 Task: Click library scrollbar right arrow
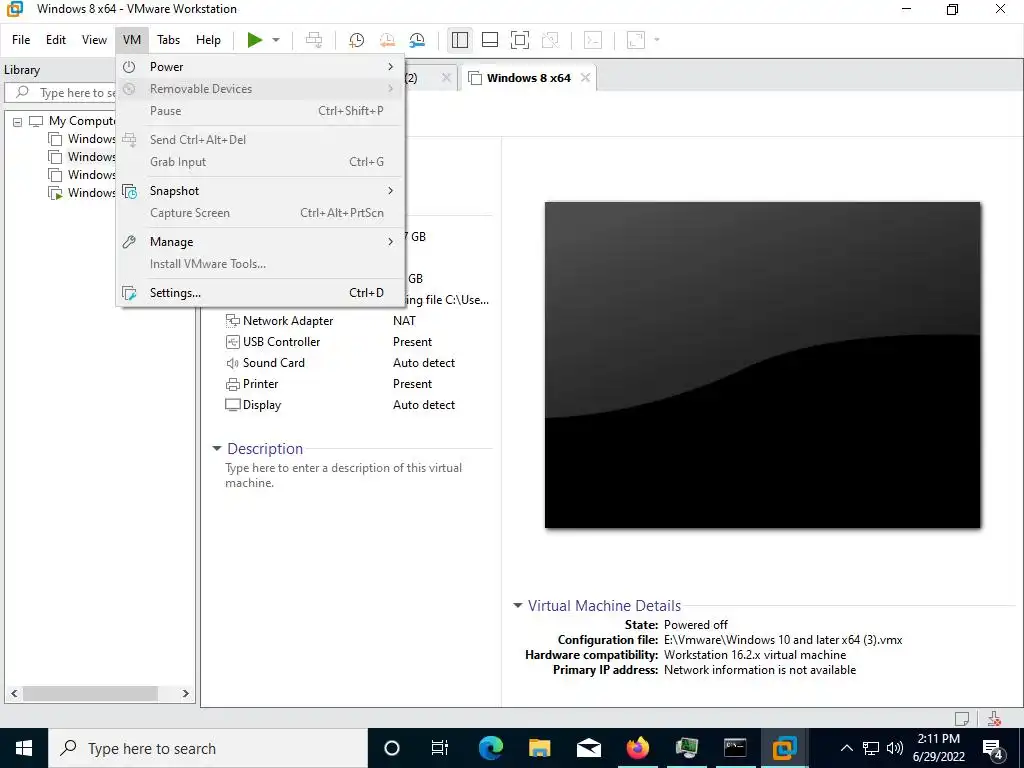click(185, 694)
